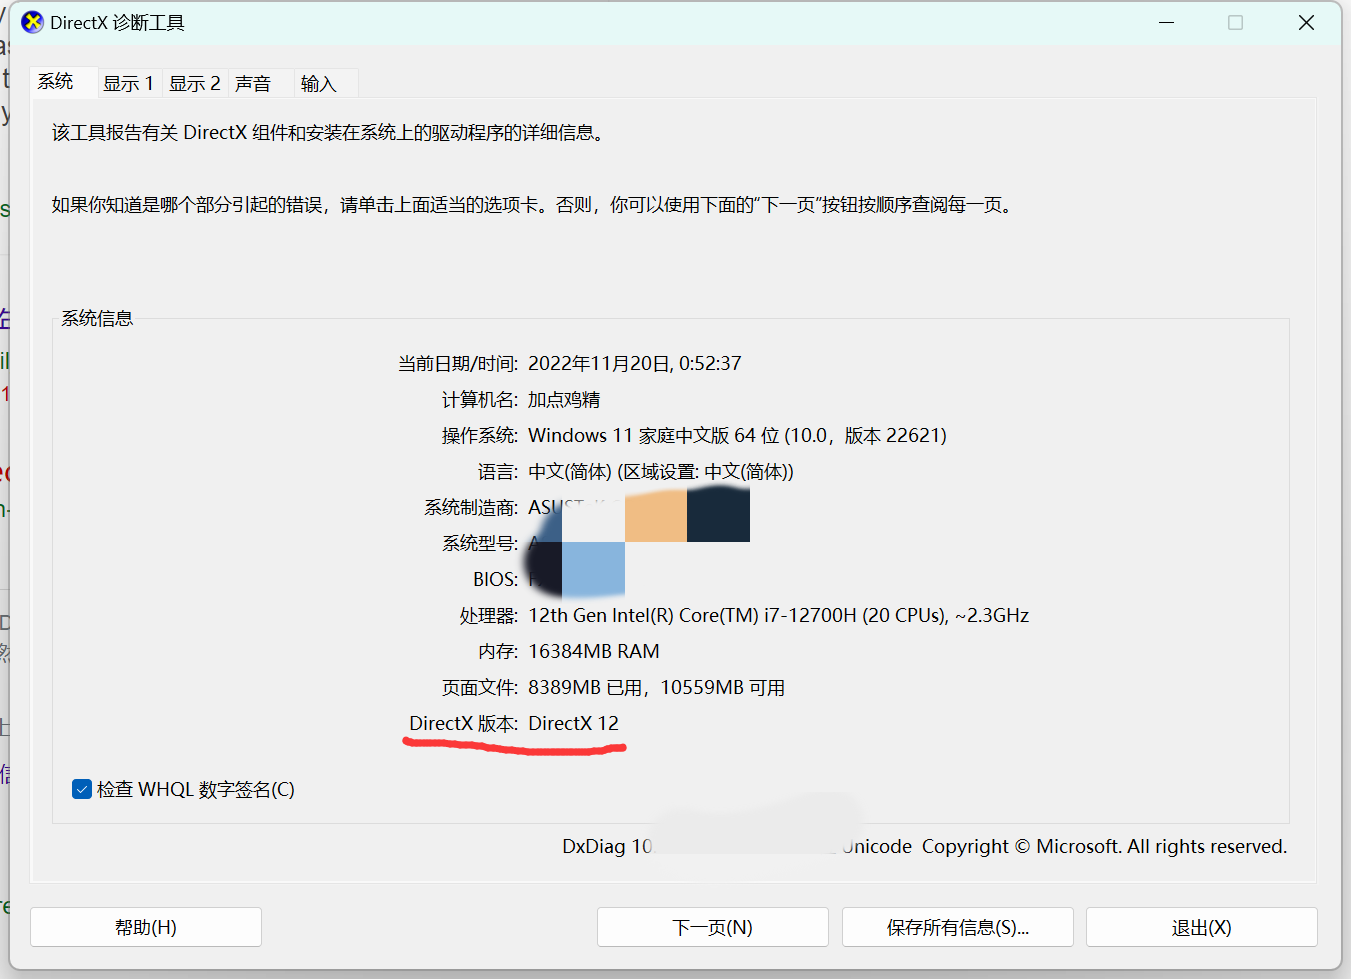Click the computer name 加点鸡精
1351x979 pixels.
(x=564, y=399)
